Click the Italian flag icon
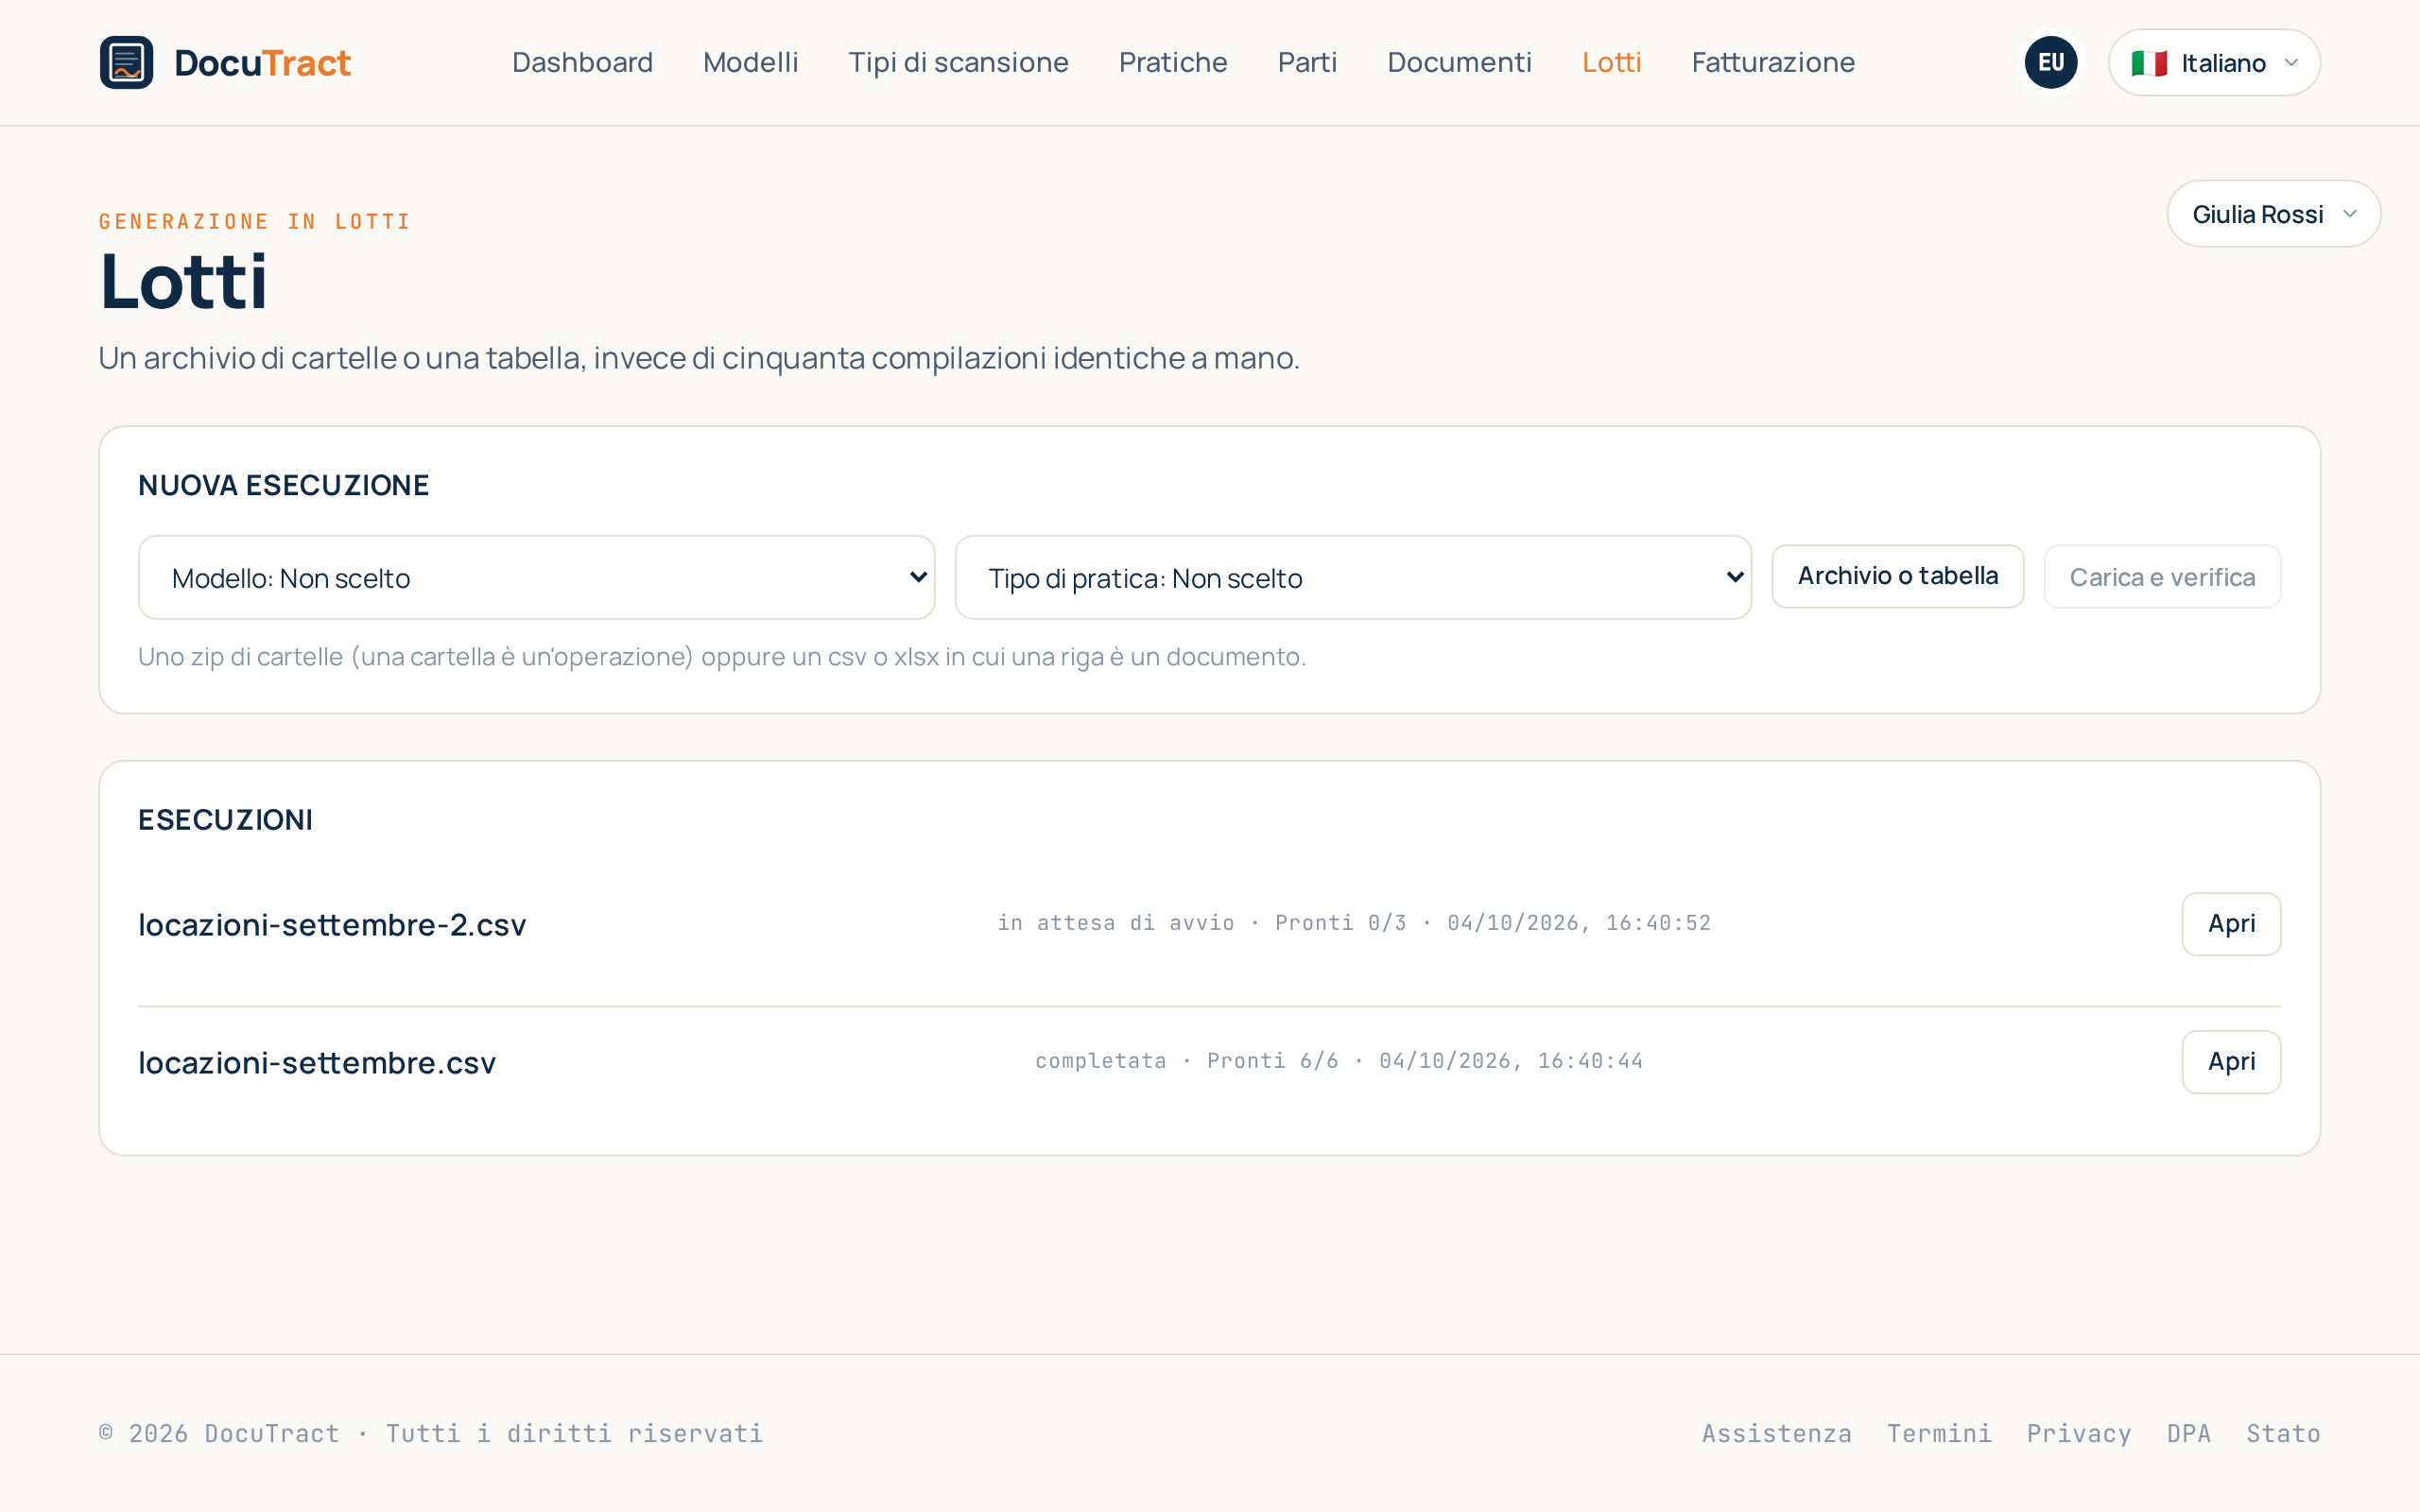This screenshot has width=2420, height=1512. pos(2148,63)
